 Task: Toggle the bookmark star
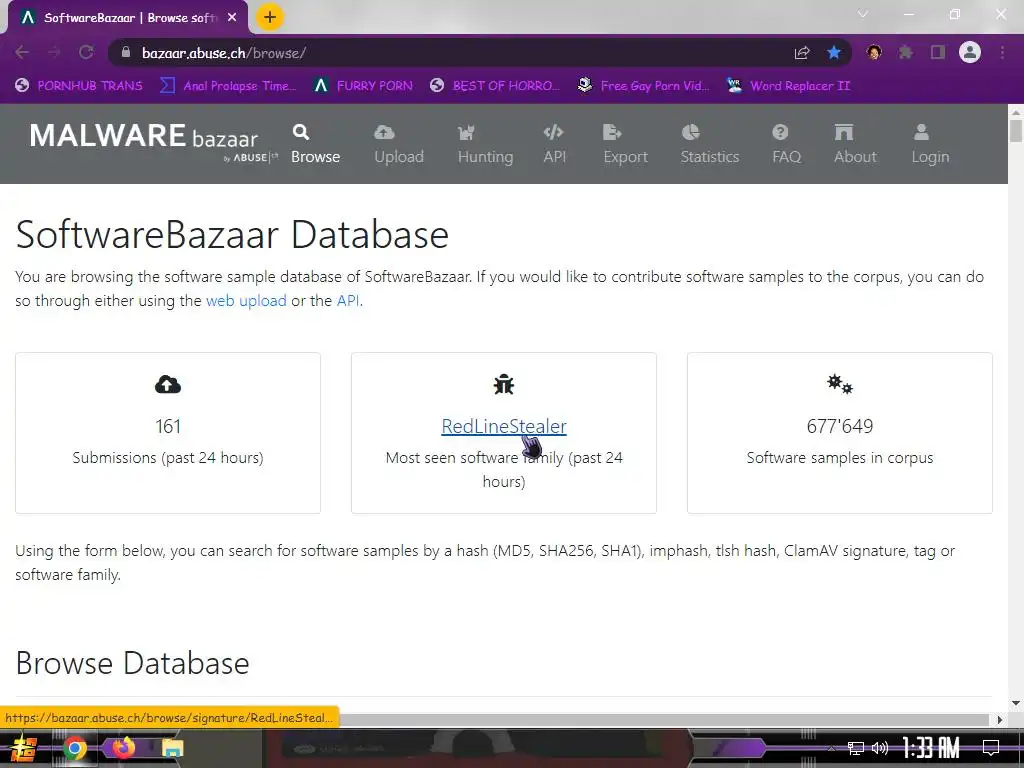point(834,52)
